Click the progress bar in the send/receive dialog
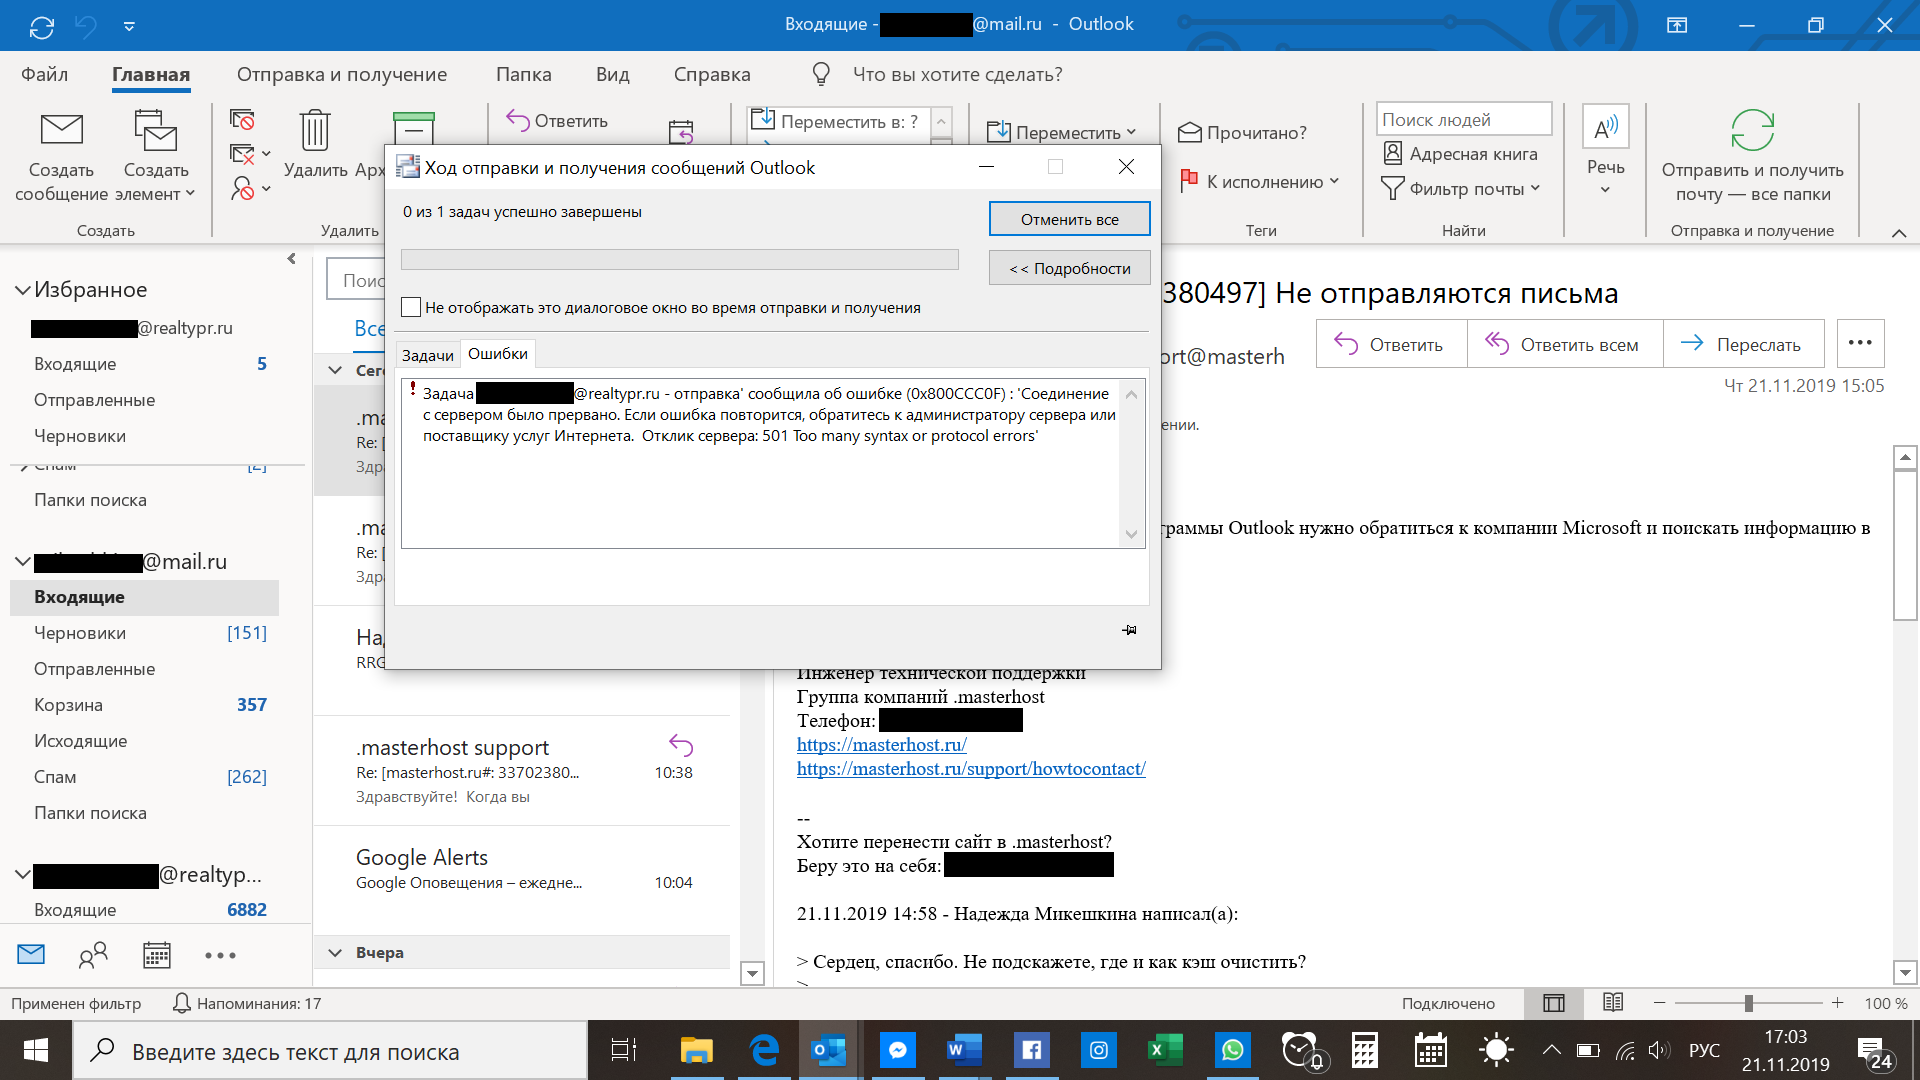The image size is (1920, 1080). point(680,260)
